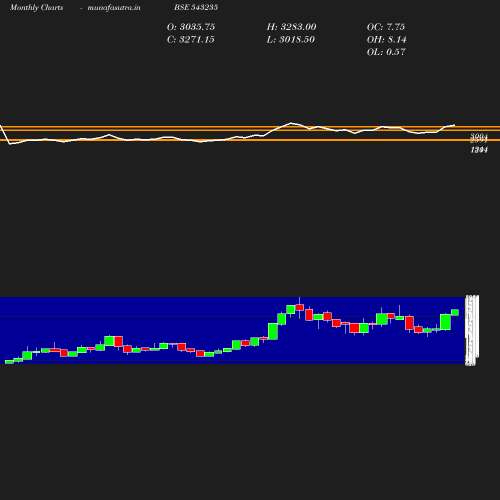Screen dimensions: 500x500
Task: Select the high price 'H: 3283.00'
Action: (x=291, y=27)
